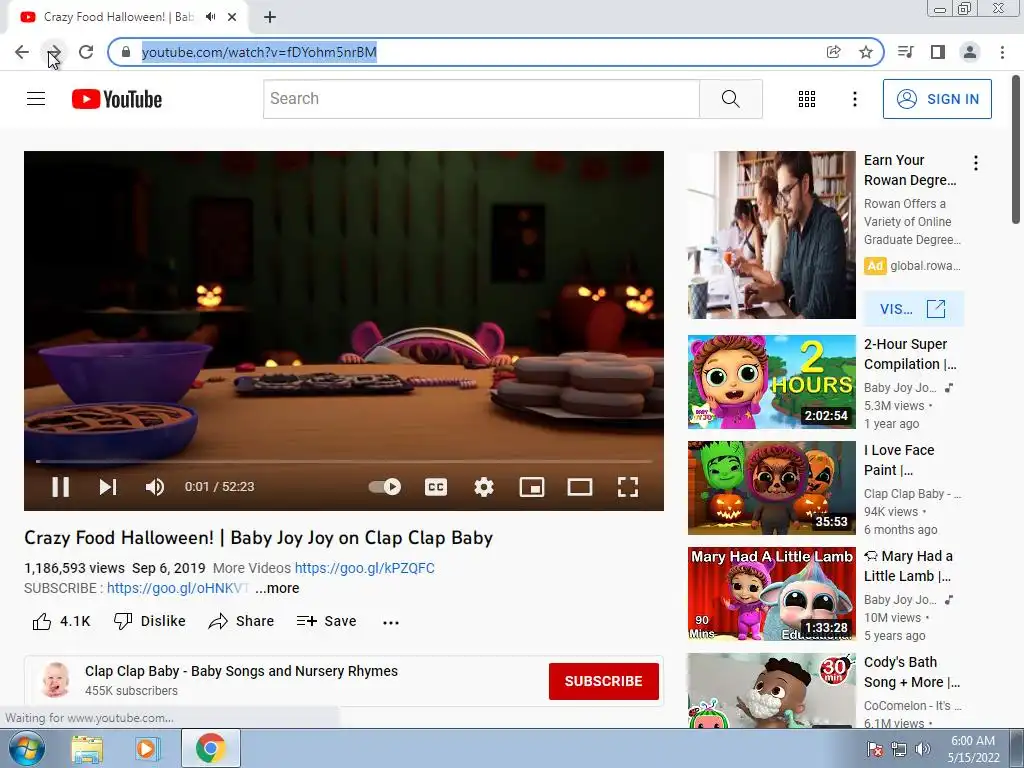Toggle theater mode
The height and width of the screenshot is (768, 1024).
[x=580, y=487]
